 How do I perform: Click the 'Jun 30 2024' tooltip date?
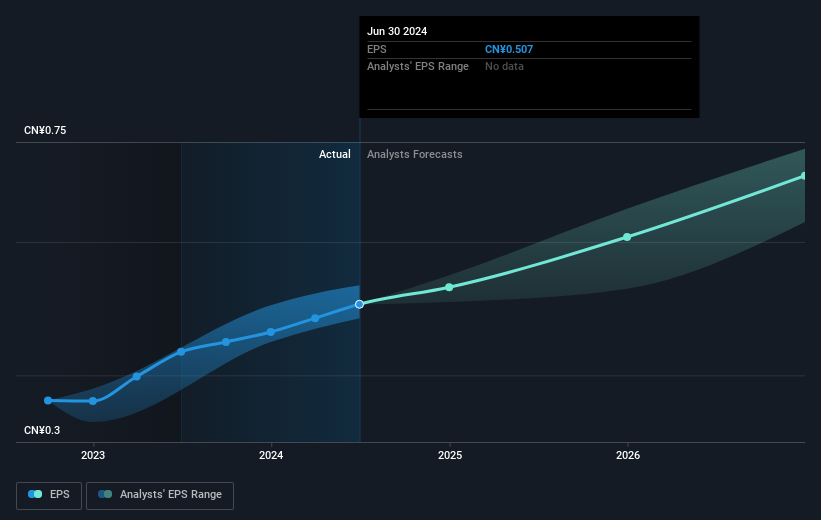pyautogui.click(x=397, y=31)
